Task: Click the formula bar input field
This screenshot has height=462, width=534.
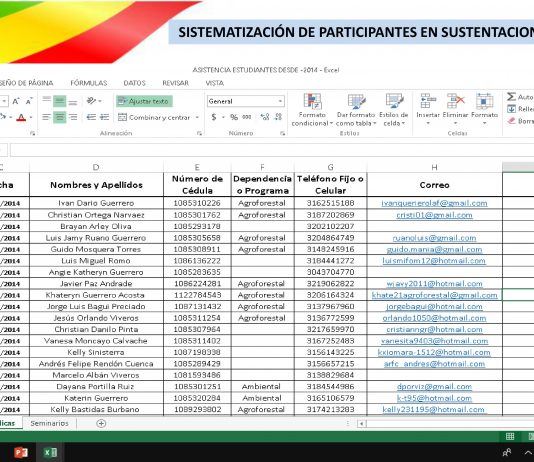Action: pyautogui.click(x=272, y=150)
